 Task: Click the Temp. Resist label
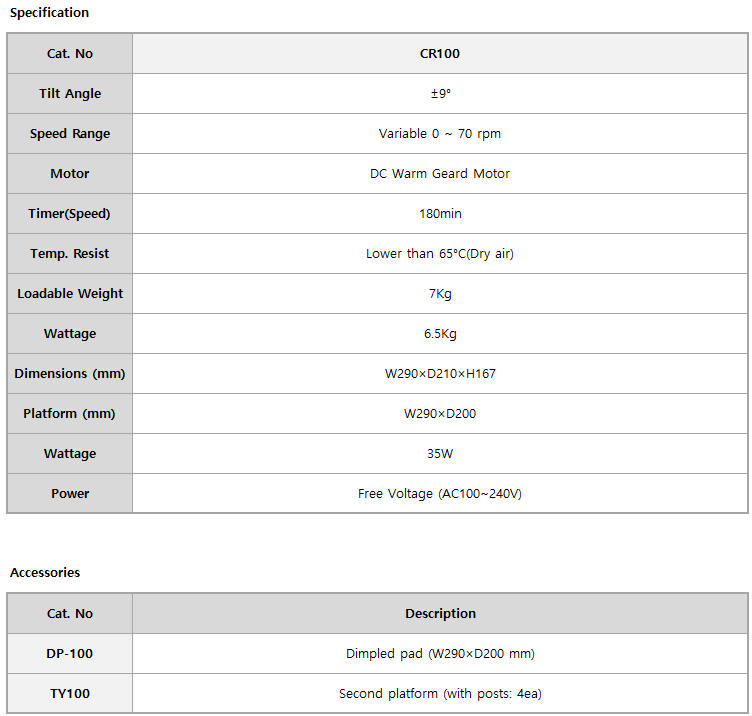70,253
